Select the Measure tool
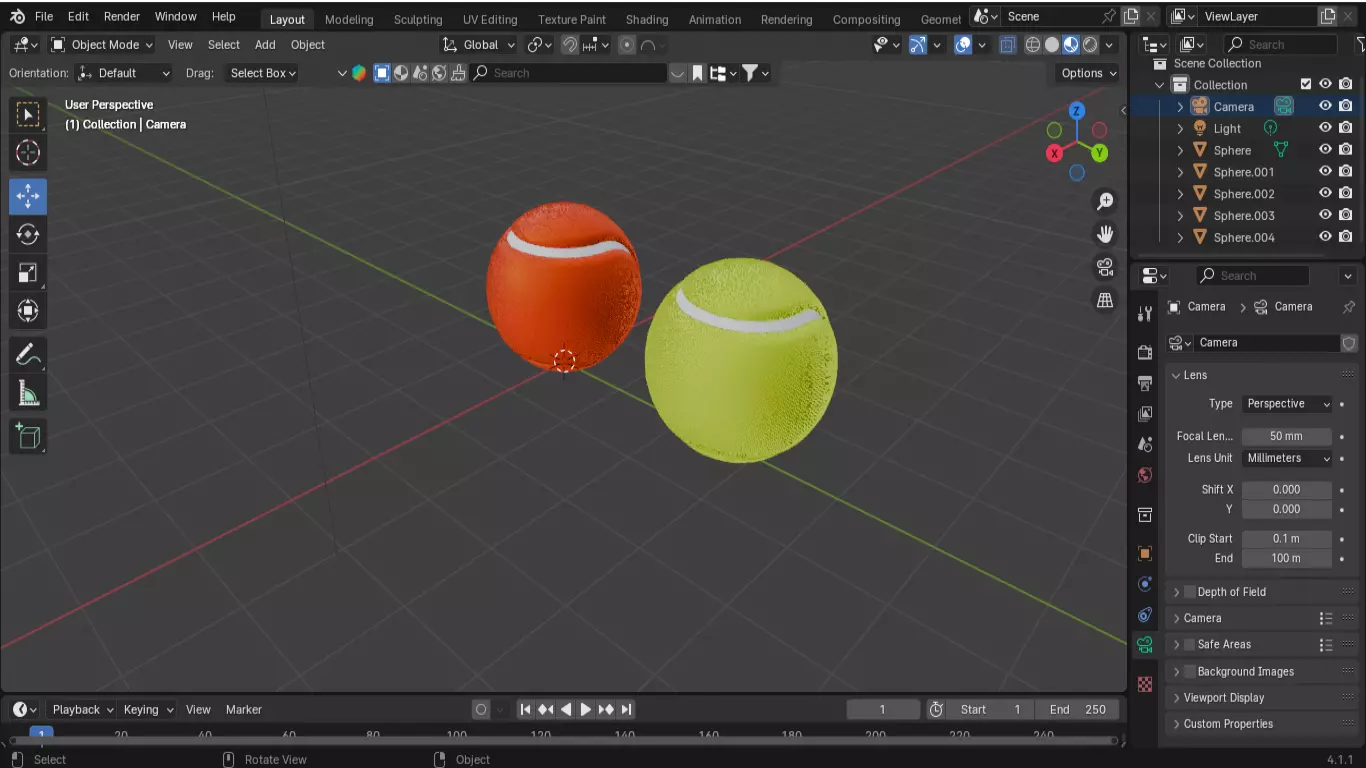1366x768 pixels. 28,394
